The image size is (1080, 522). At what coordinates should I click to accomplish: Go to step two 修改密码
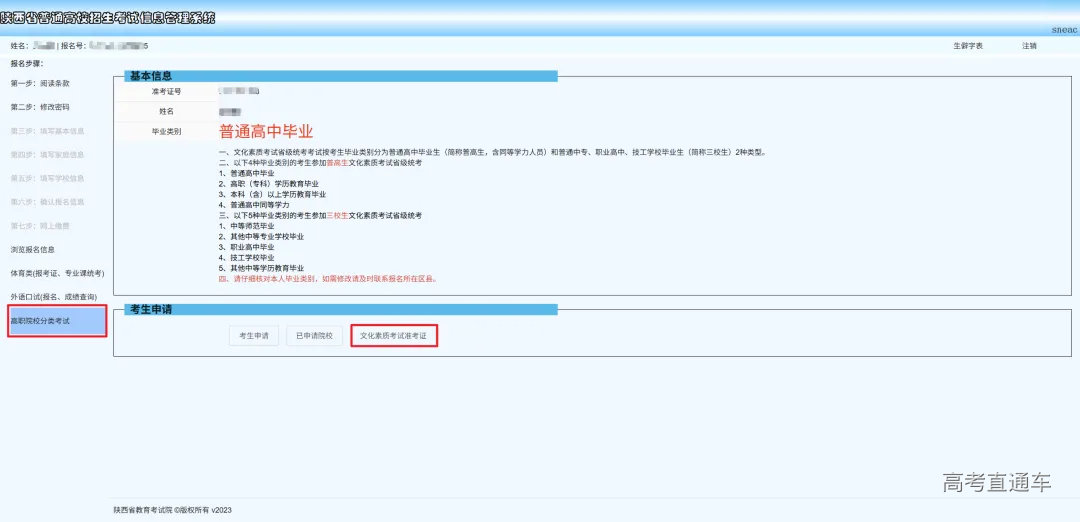(x=40, y=107)
